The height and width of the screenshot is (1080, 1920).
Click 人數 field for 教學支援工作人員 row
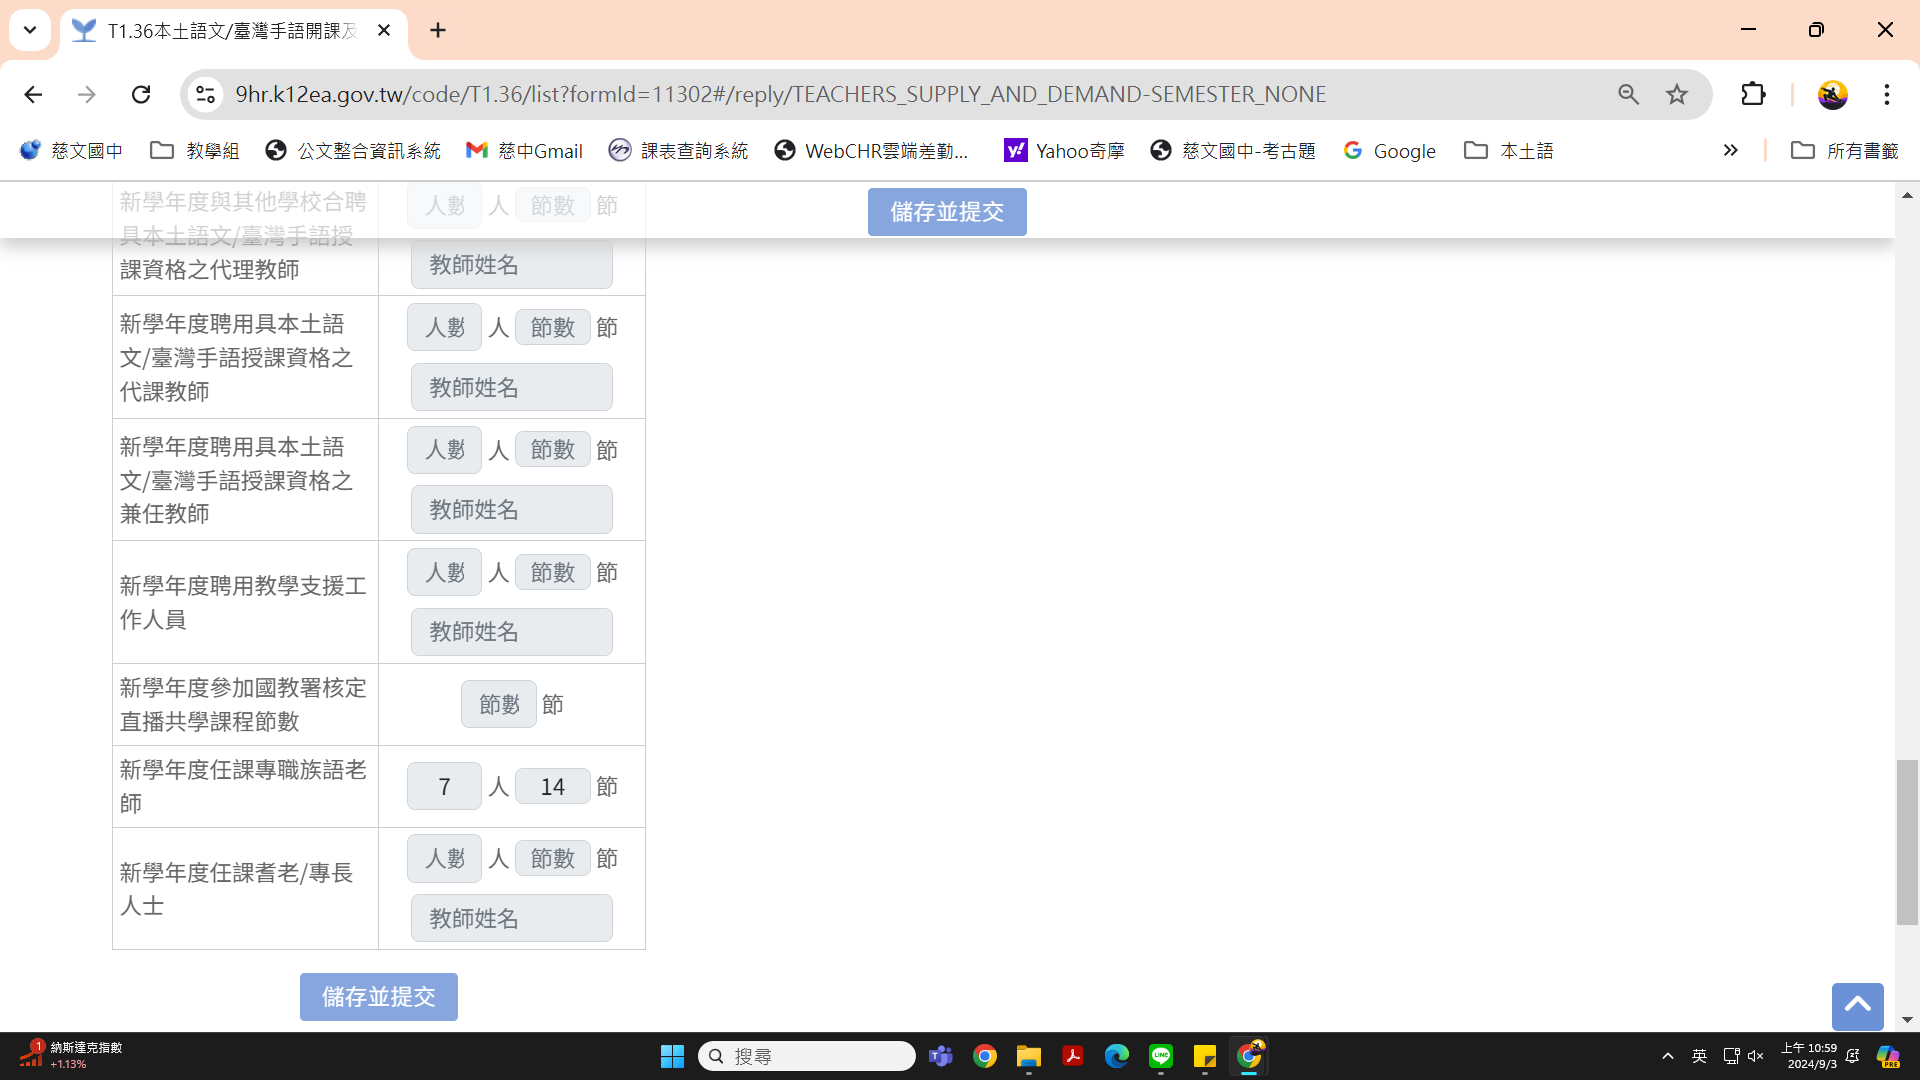click(445, 572)
